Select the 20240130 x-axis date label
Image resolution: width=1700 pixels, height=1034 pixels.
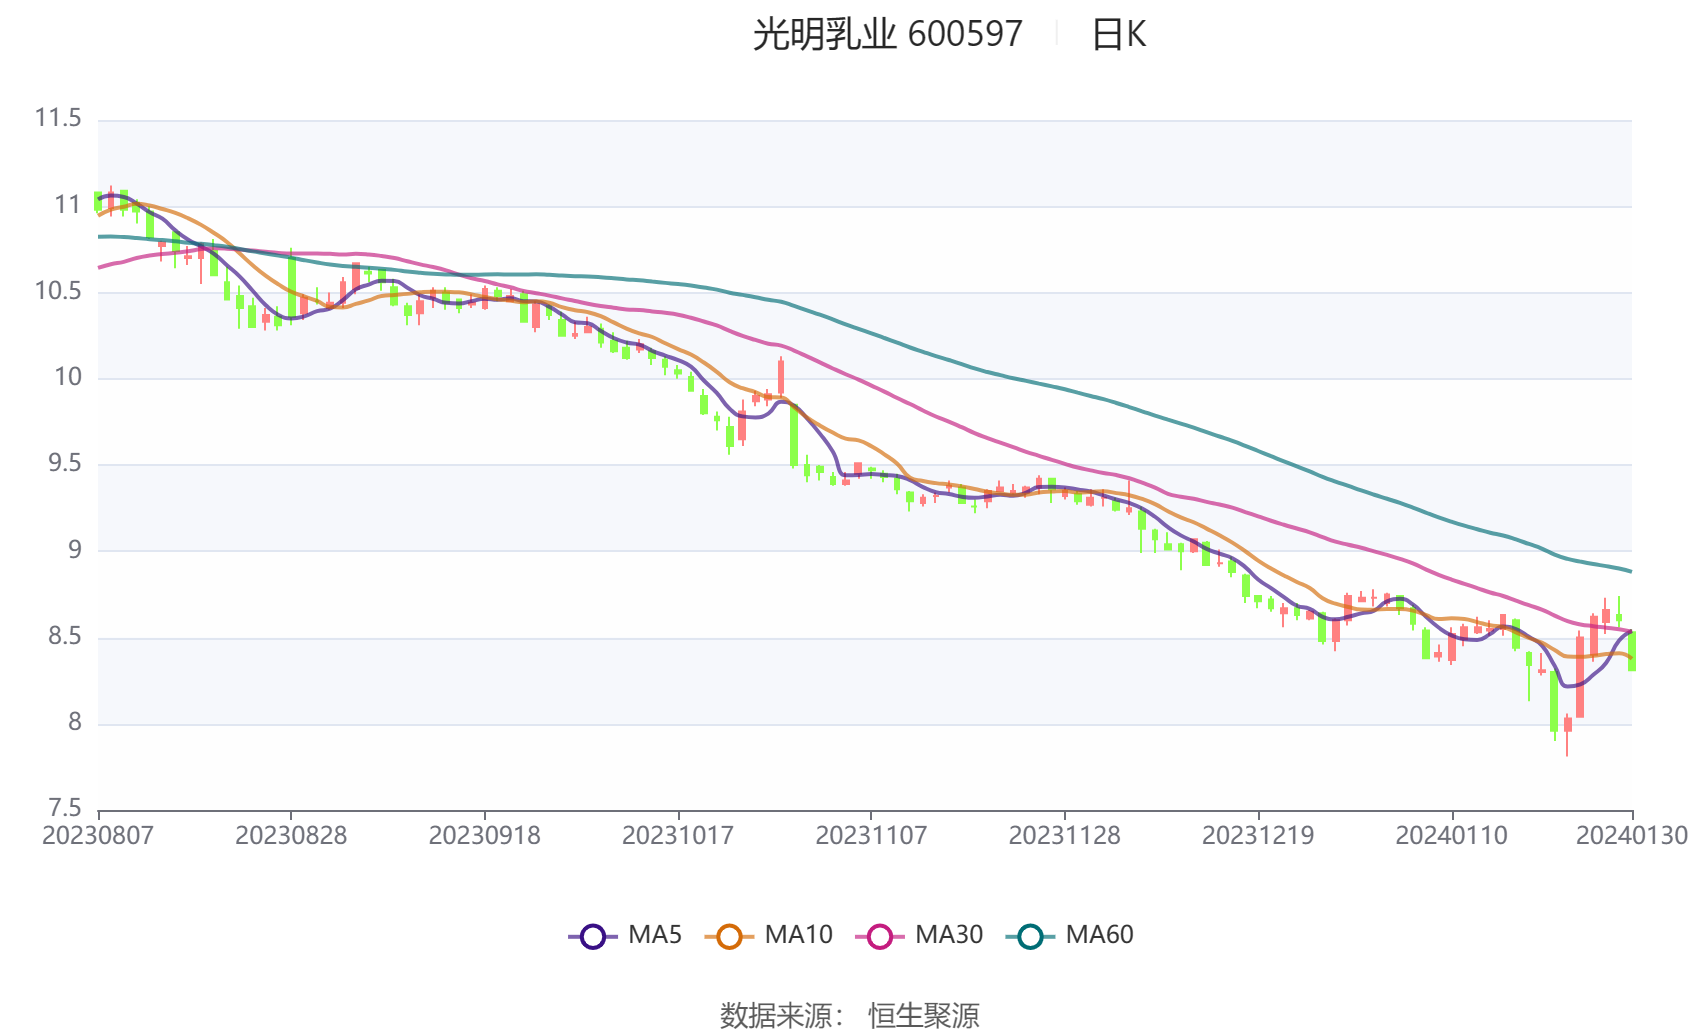(x=1632, y=836)
